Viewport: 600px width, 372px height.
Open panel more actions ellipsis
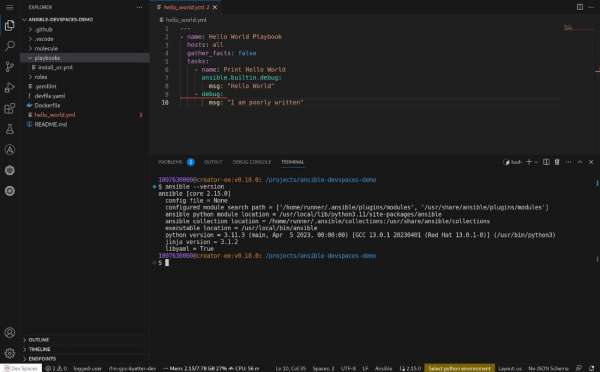coord(568,162)
